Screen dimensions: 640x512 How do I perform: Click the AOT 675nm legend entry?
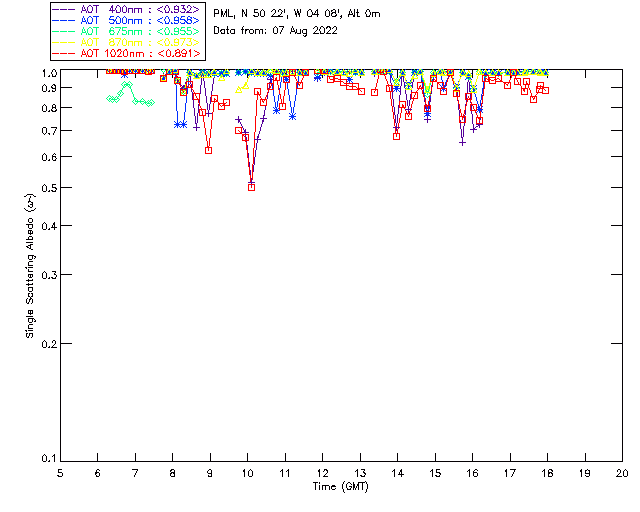[x=127, y=31]
